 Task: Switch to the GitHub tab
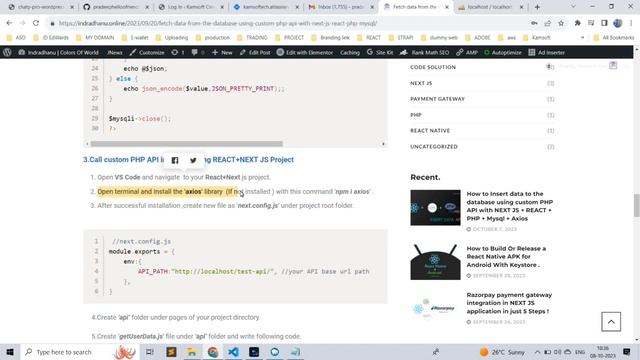116,7
